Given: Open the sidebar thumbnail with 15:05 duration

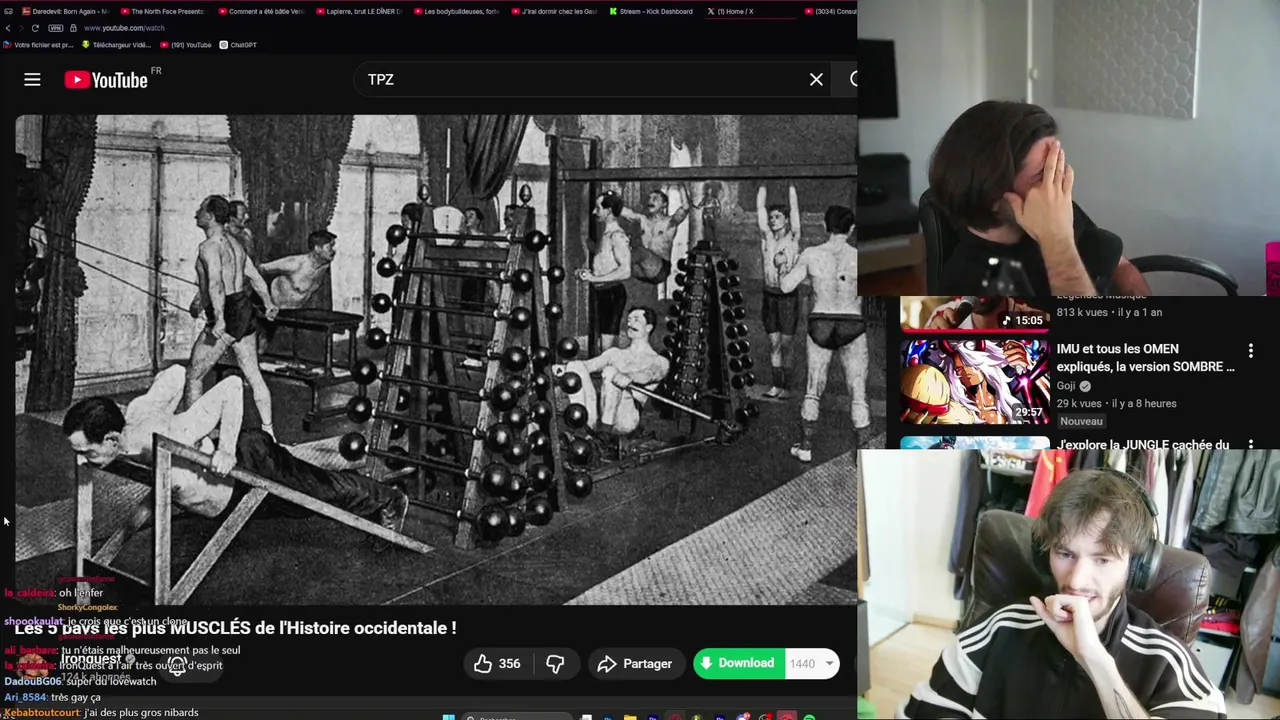Looking at the screenshot, I should 975,313.
